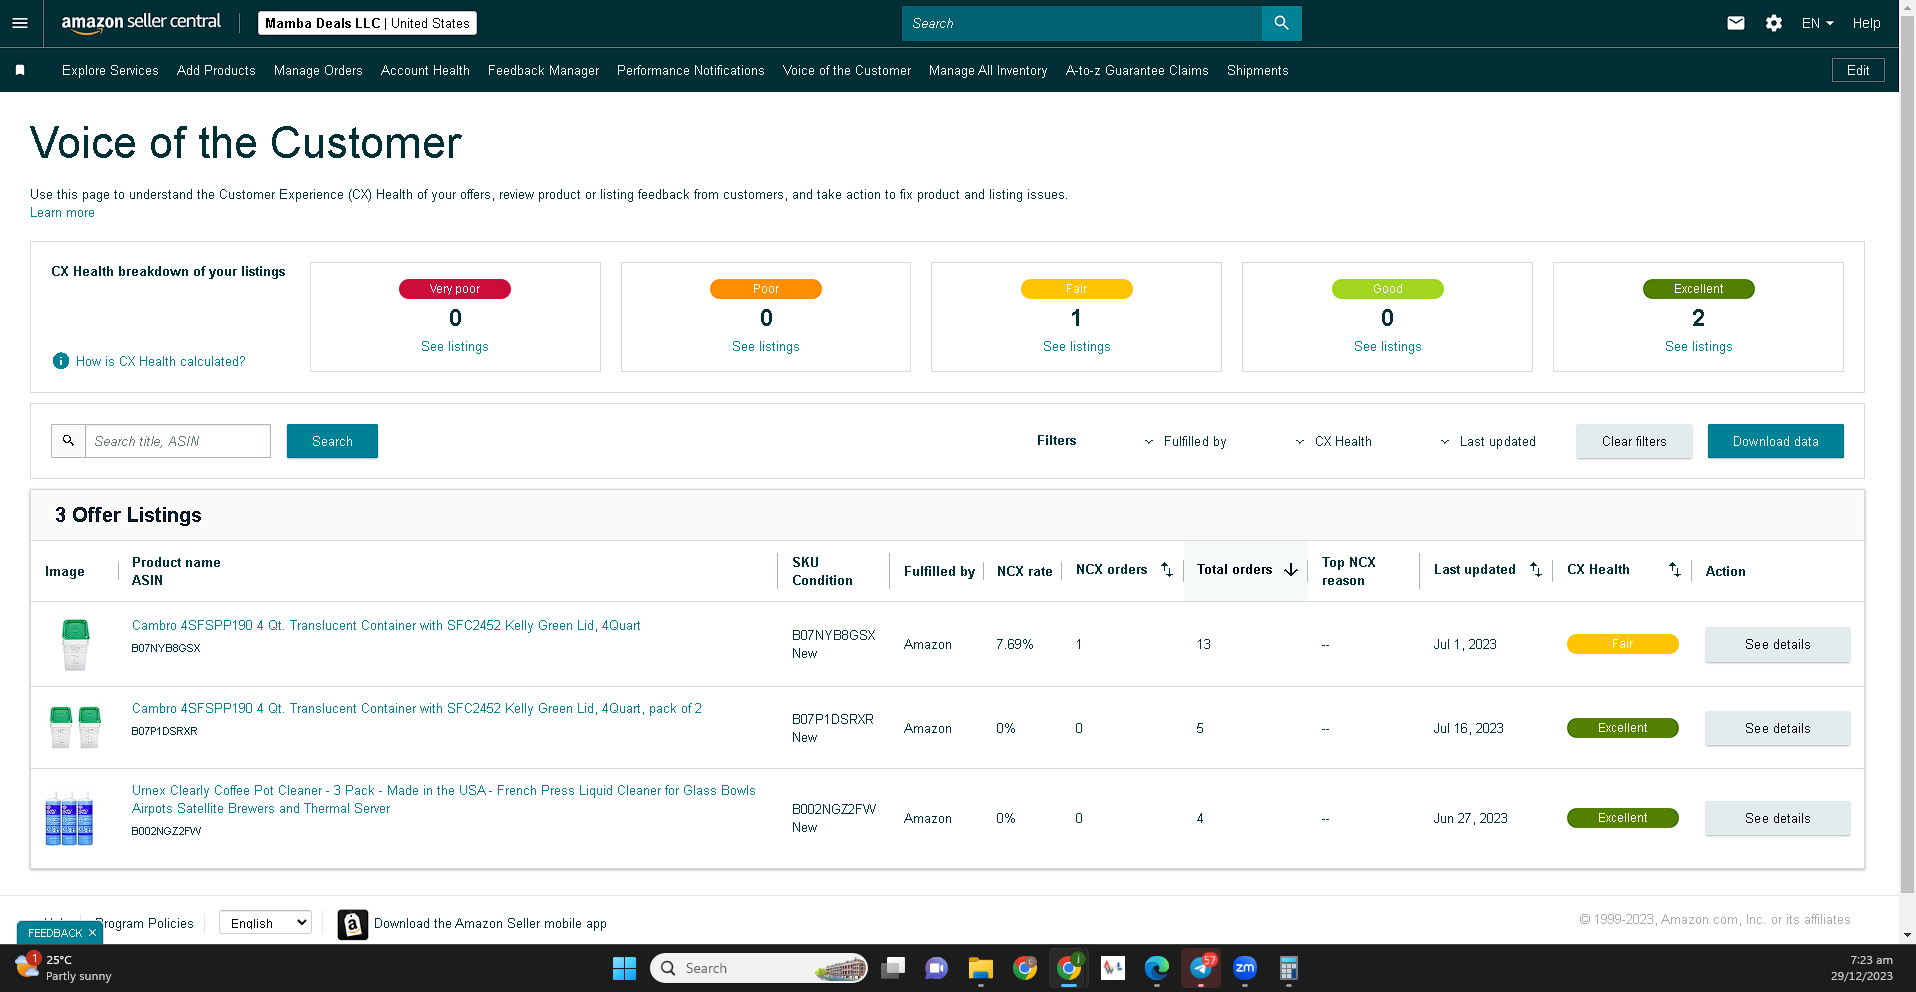Click the Amazon Seller mobile app icon
Viewport: 1916px width, 992px height.
point(352,924)
